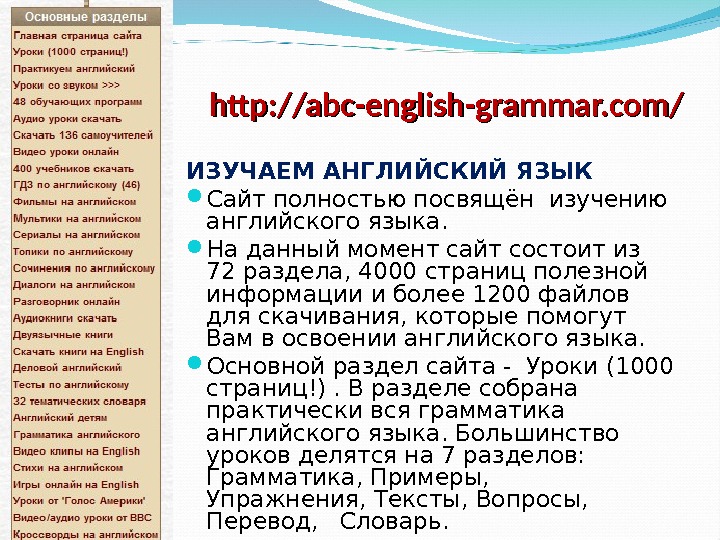
Task: Go to 'Диалоги на английском'
Action: pyautogui.click(x=74, y=285)
